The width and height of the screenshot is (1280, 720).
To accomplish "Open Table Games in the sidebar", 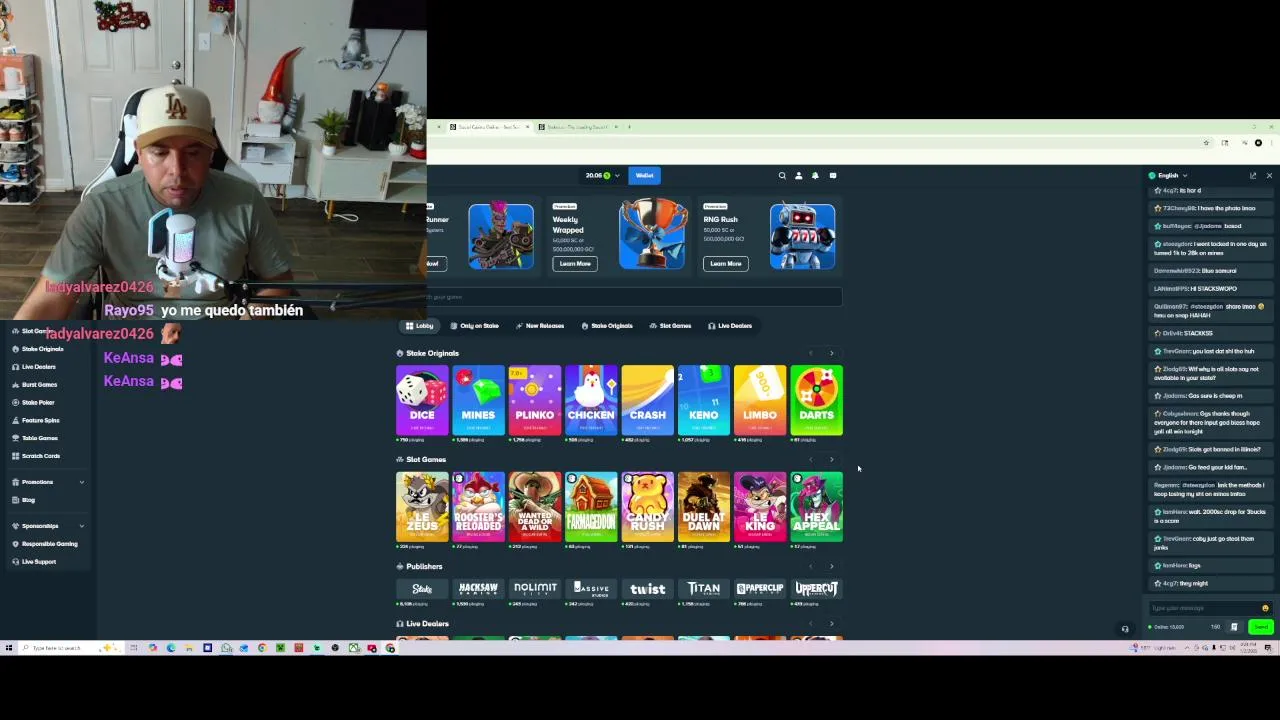I will (x=40, y=438).
